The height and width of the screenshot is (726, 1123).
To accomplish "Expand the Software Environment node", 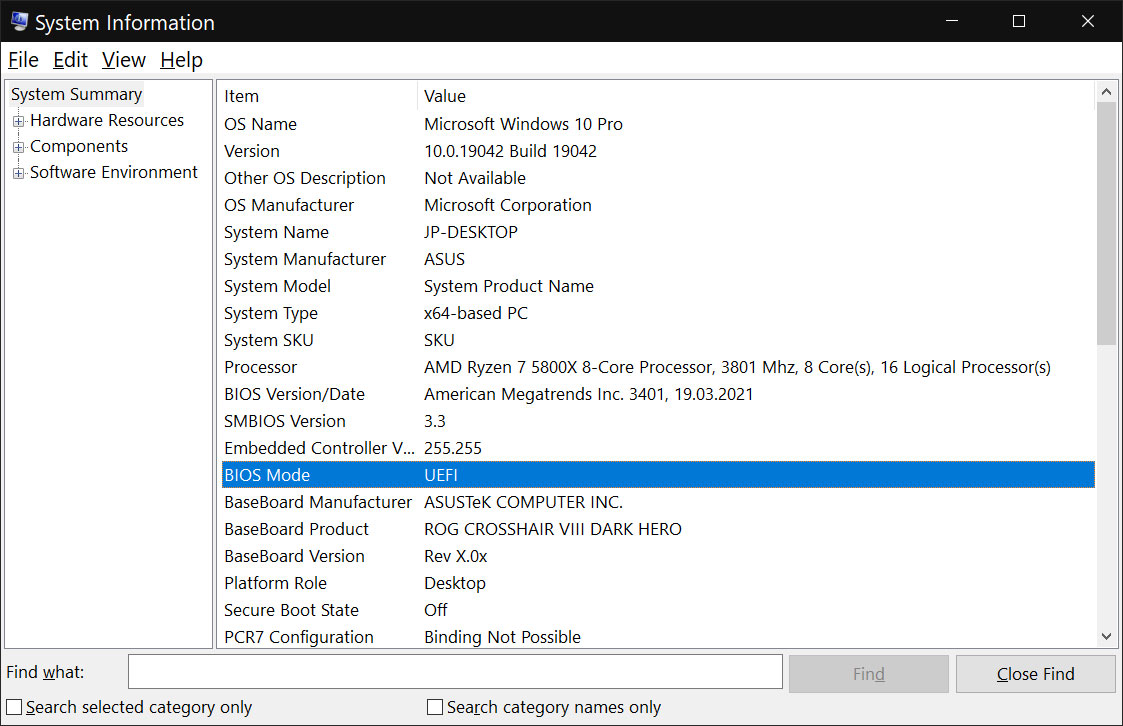I will pyautogui.click(x=19, y=173).
